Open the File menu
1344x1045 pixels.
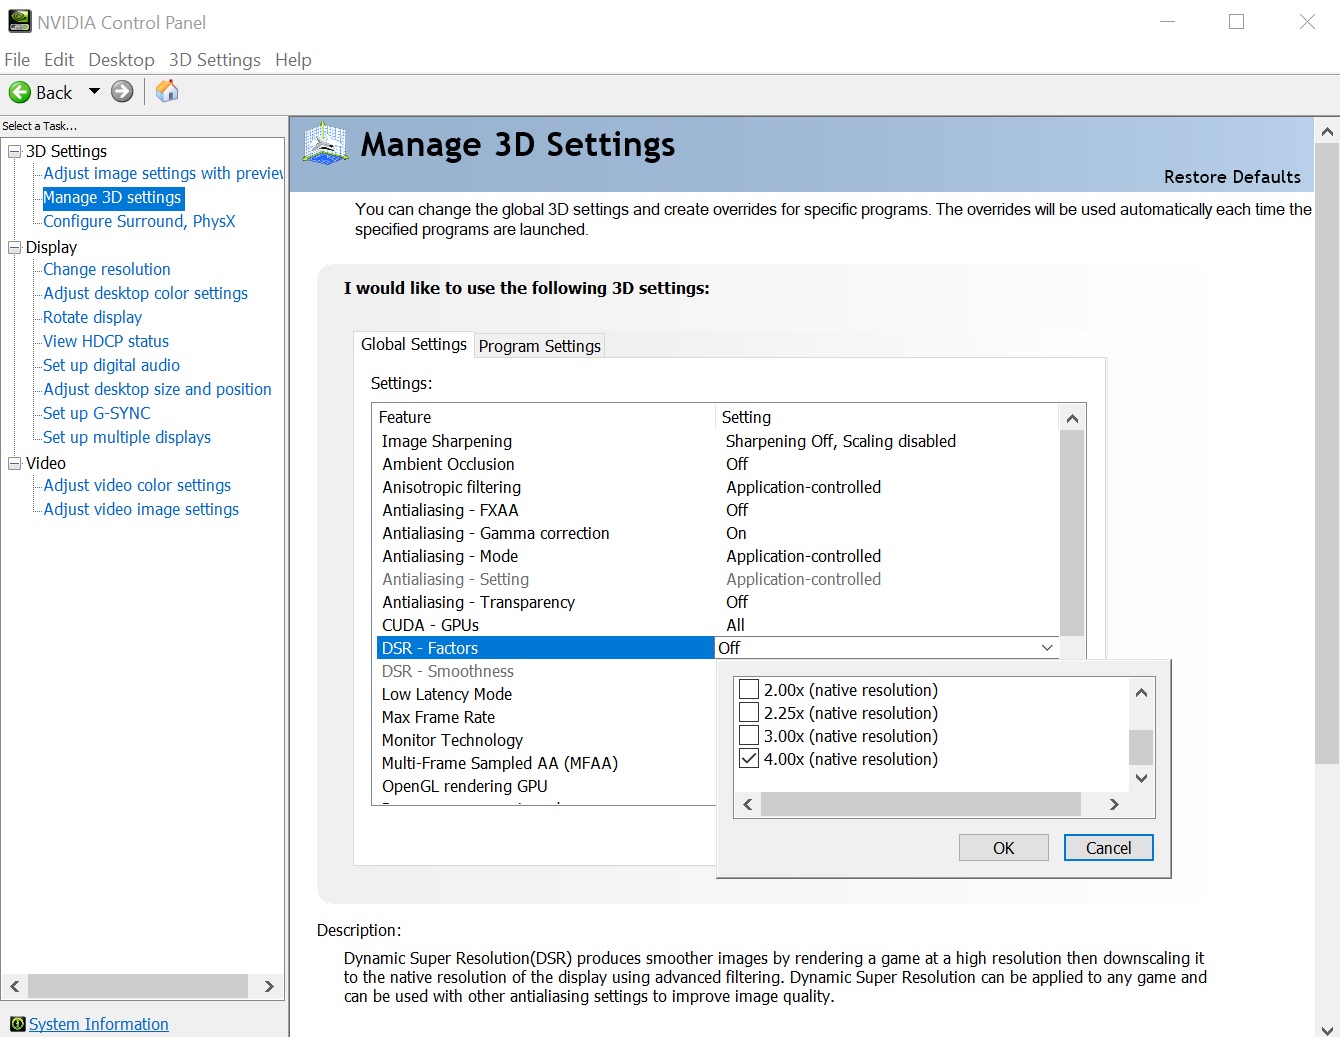click(x=17, y=60)
